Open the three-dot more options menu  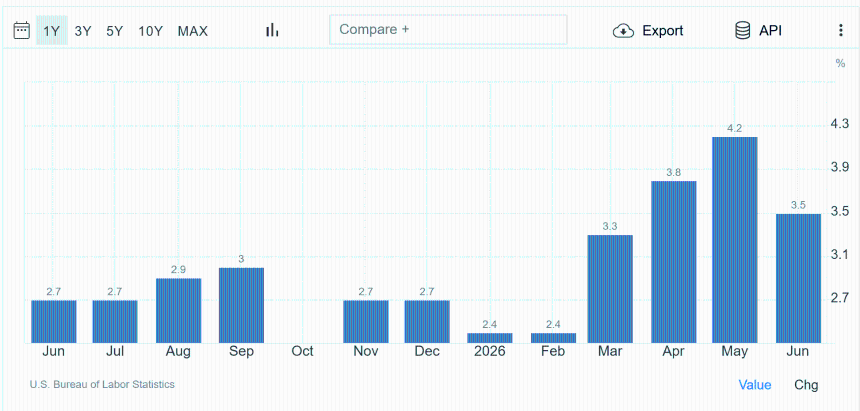(840, 31)
